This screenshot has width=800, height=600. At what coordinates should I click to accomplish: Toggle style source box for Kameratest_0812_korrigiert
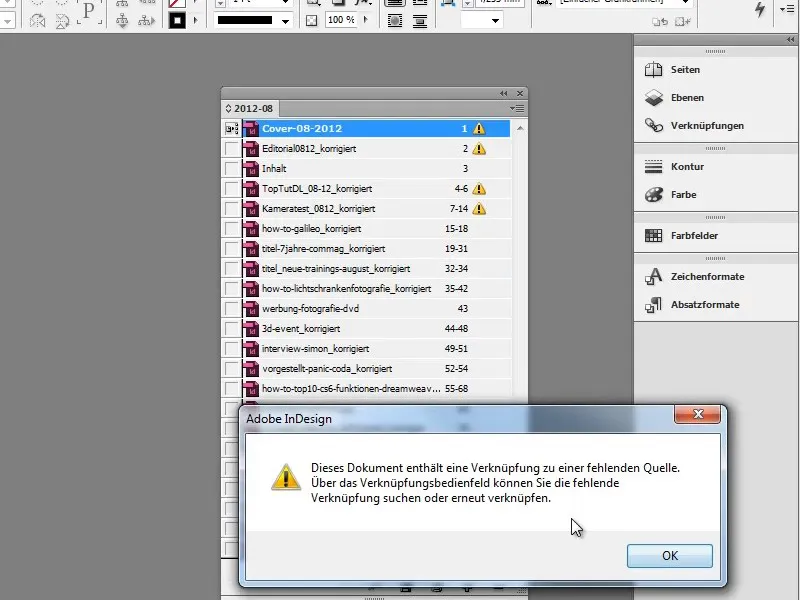tap(232, 208)
